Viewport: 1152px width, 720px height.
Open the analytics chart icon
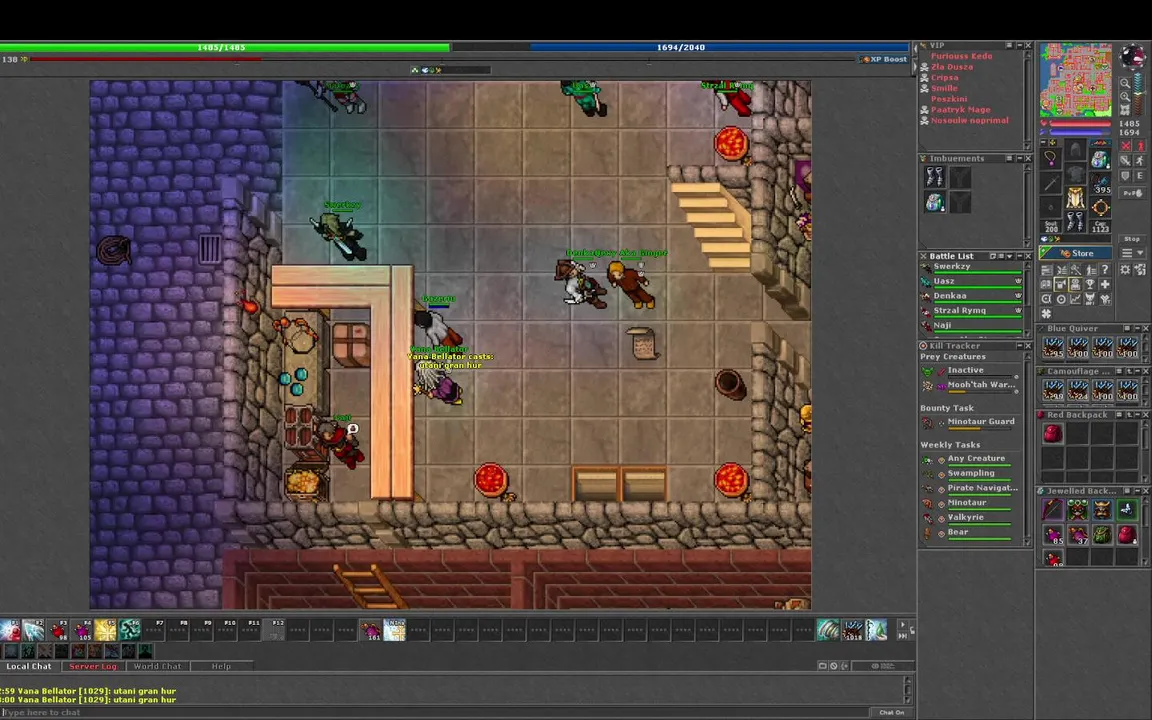1076,298
